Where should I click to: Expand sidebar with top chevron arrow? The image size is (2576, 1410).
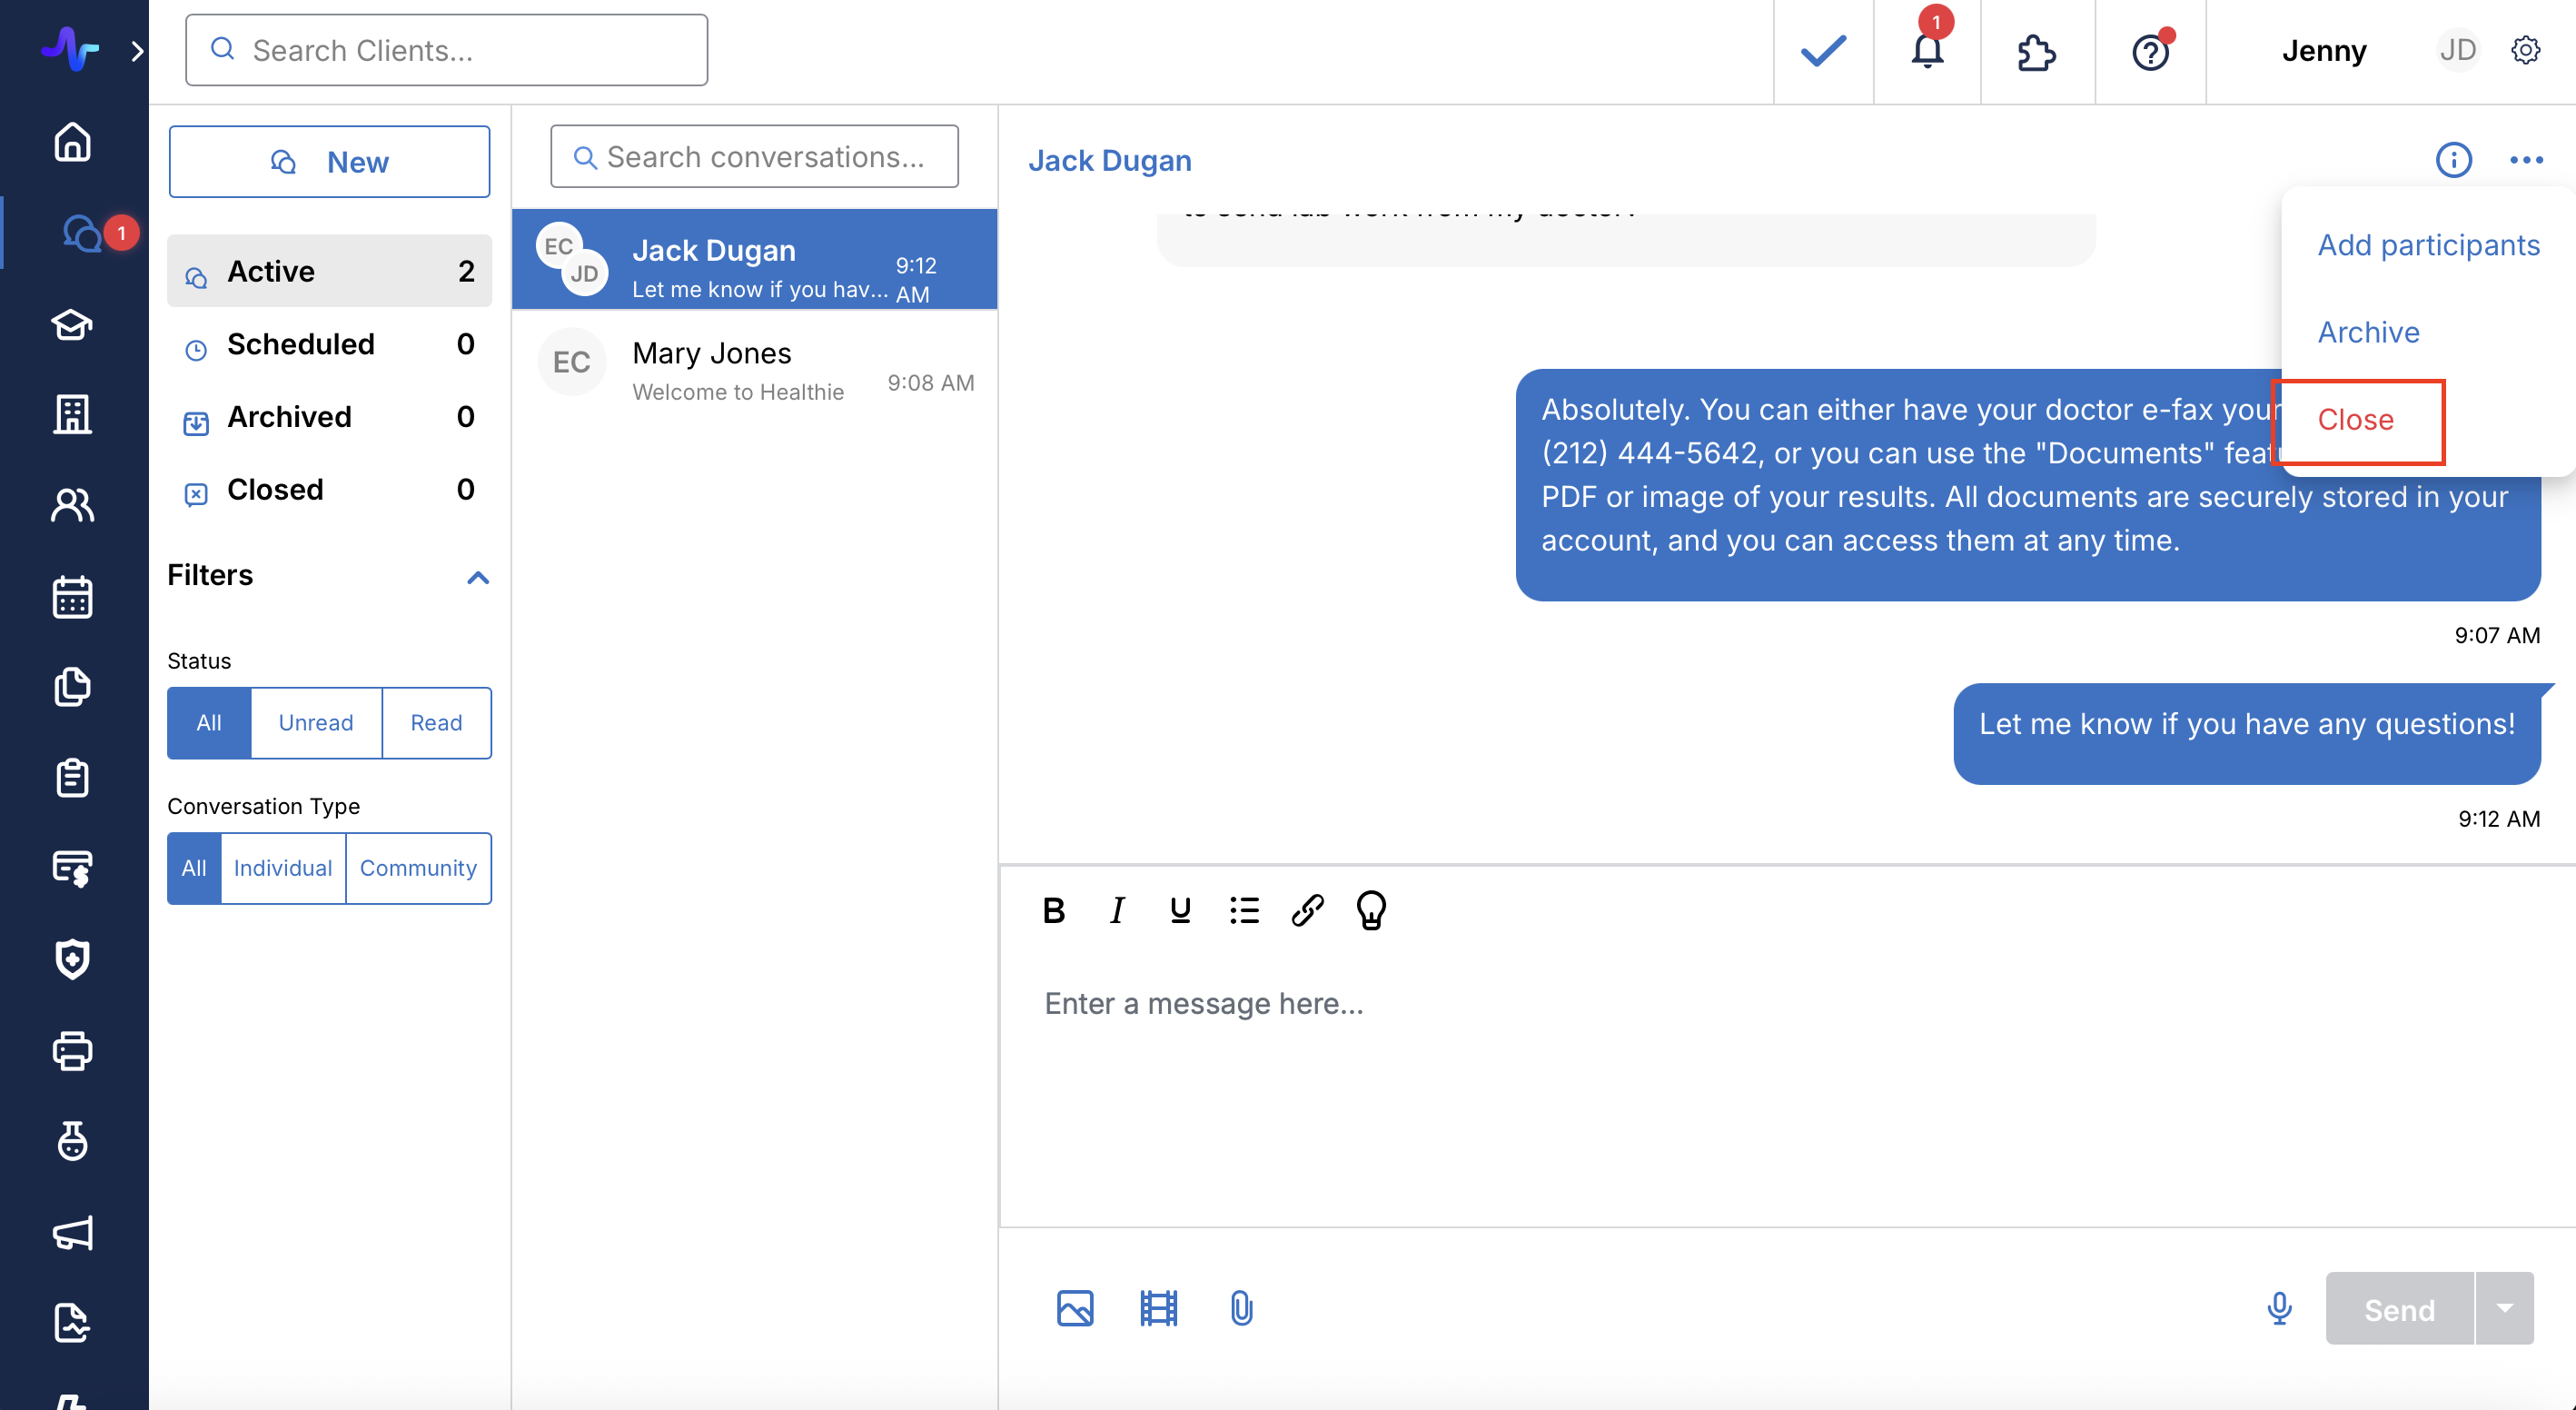137,51
